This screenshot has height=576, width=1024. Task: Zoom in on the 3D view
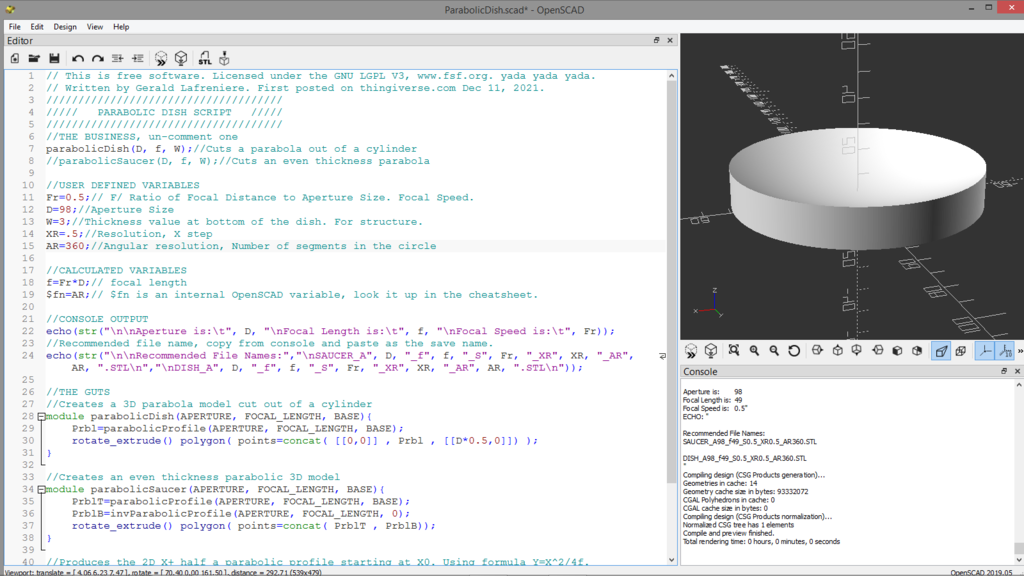(x=754, y=351)
